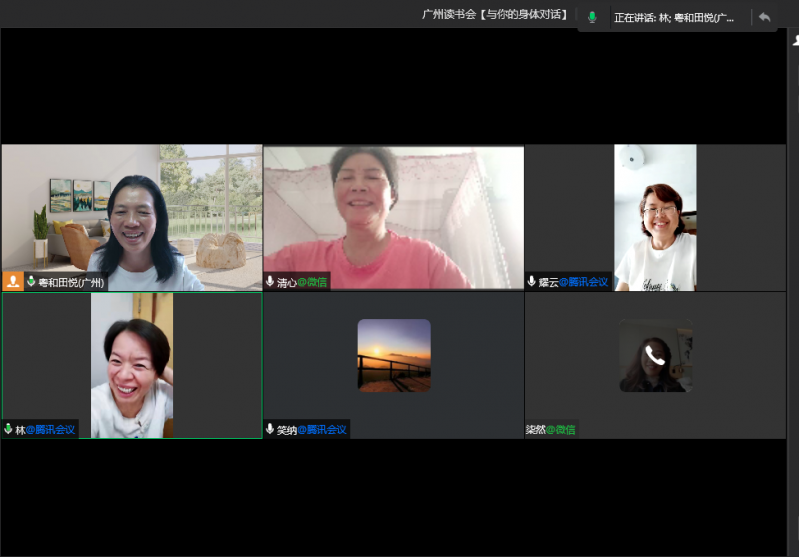The width and height of the screenshot is (799, 557).
Task: Click the 笑纳@腾讯会议 name label
Action: [x=311, y=430]
